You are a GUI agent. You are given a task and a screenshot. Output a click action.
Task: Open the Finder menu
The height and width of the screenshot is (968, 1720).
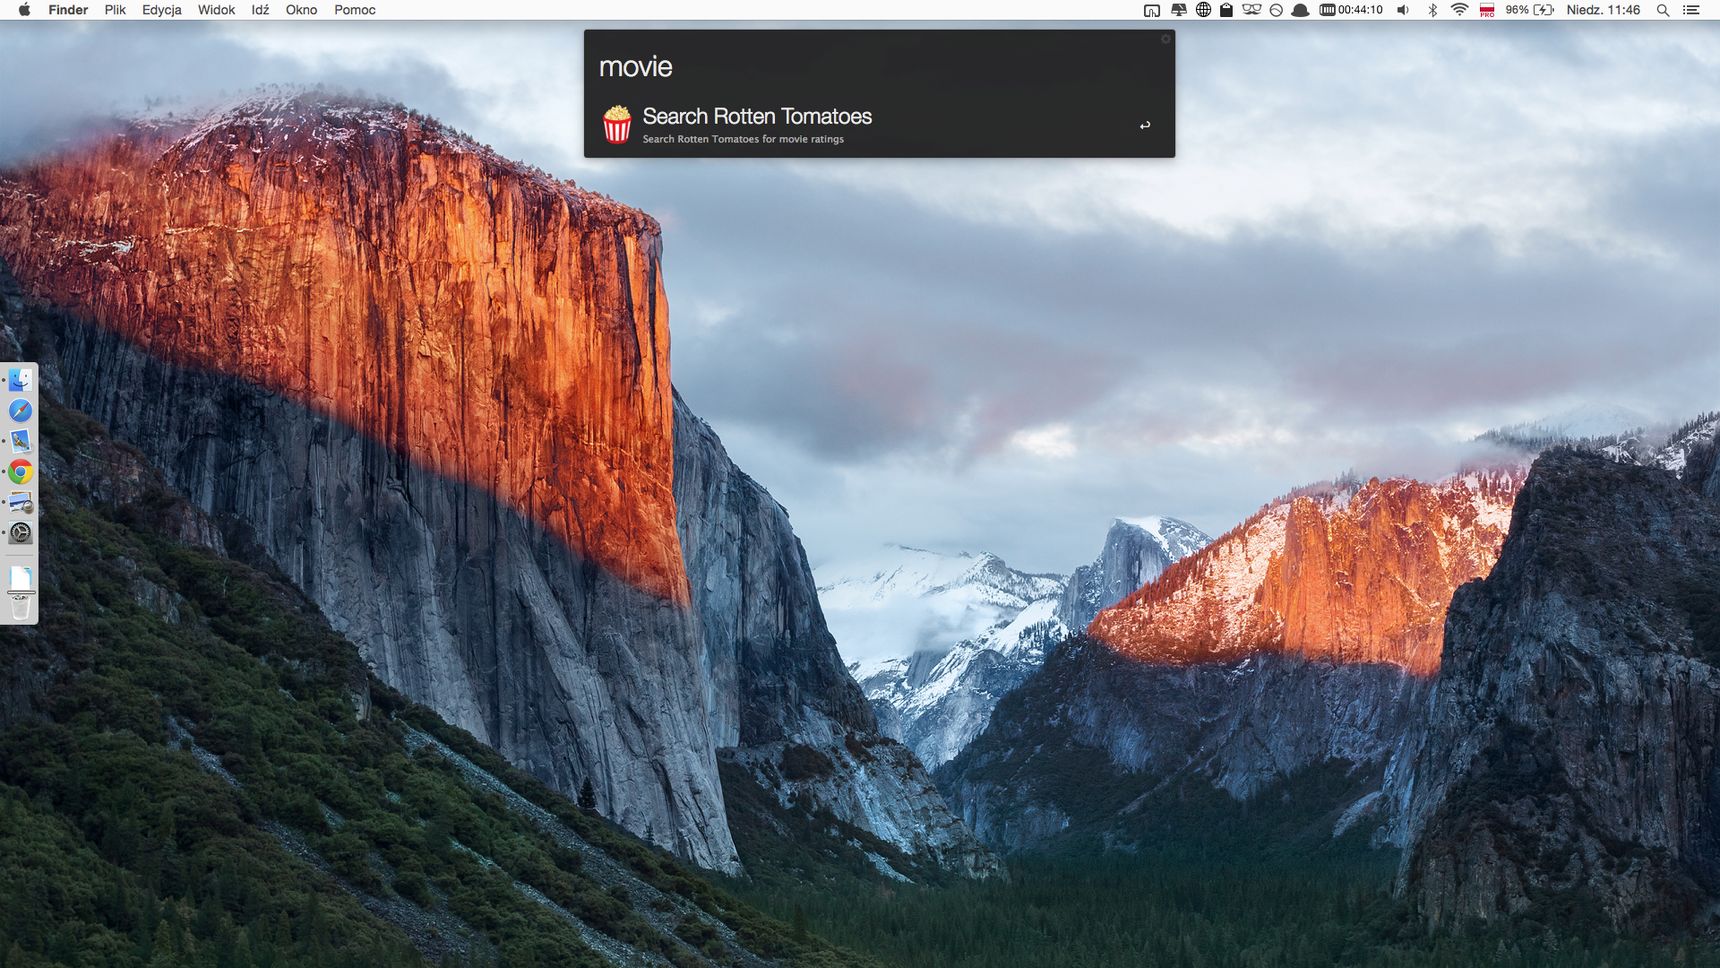pos(68,10)
